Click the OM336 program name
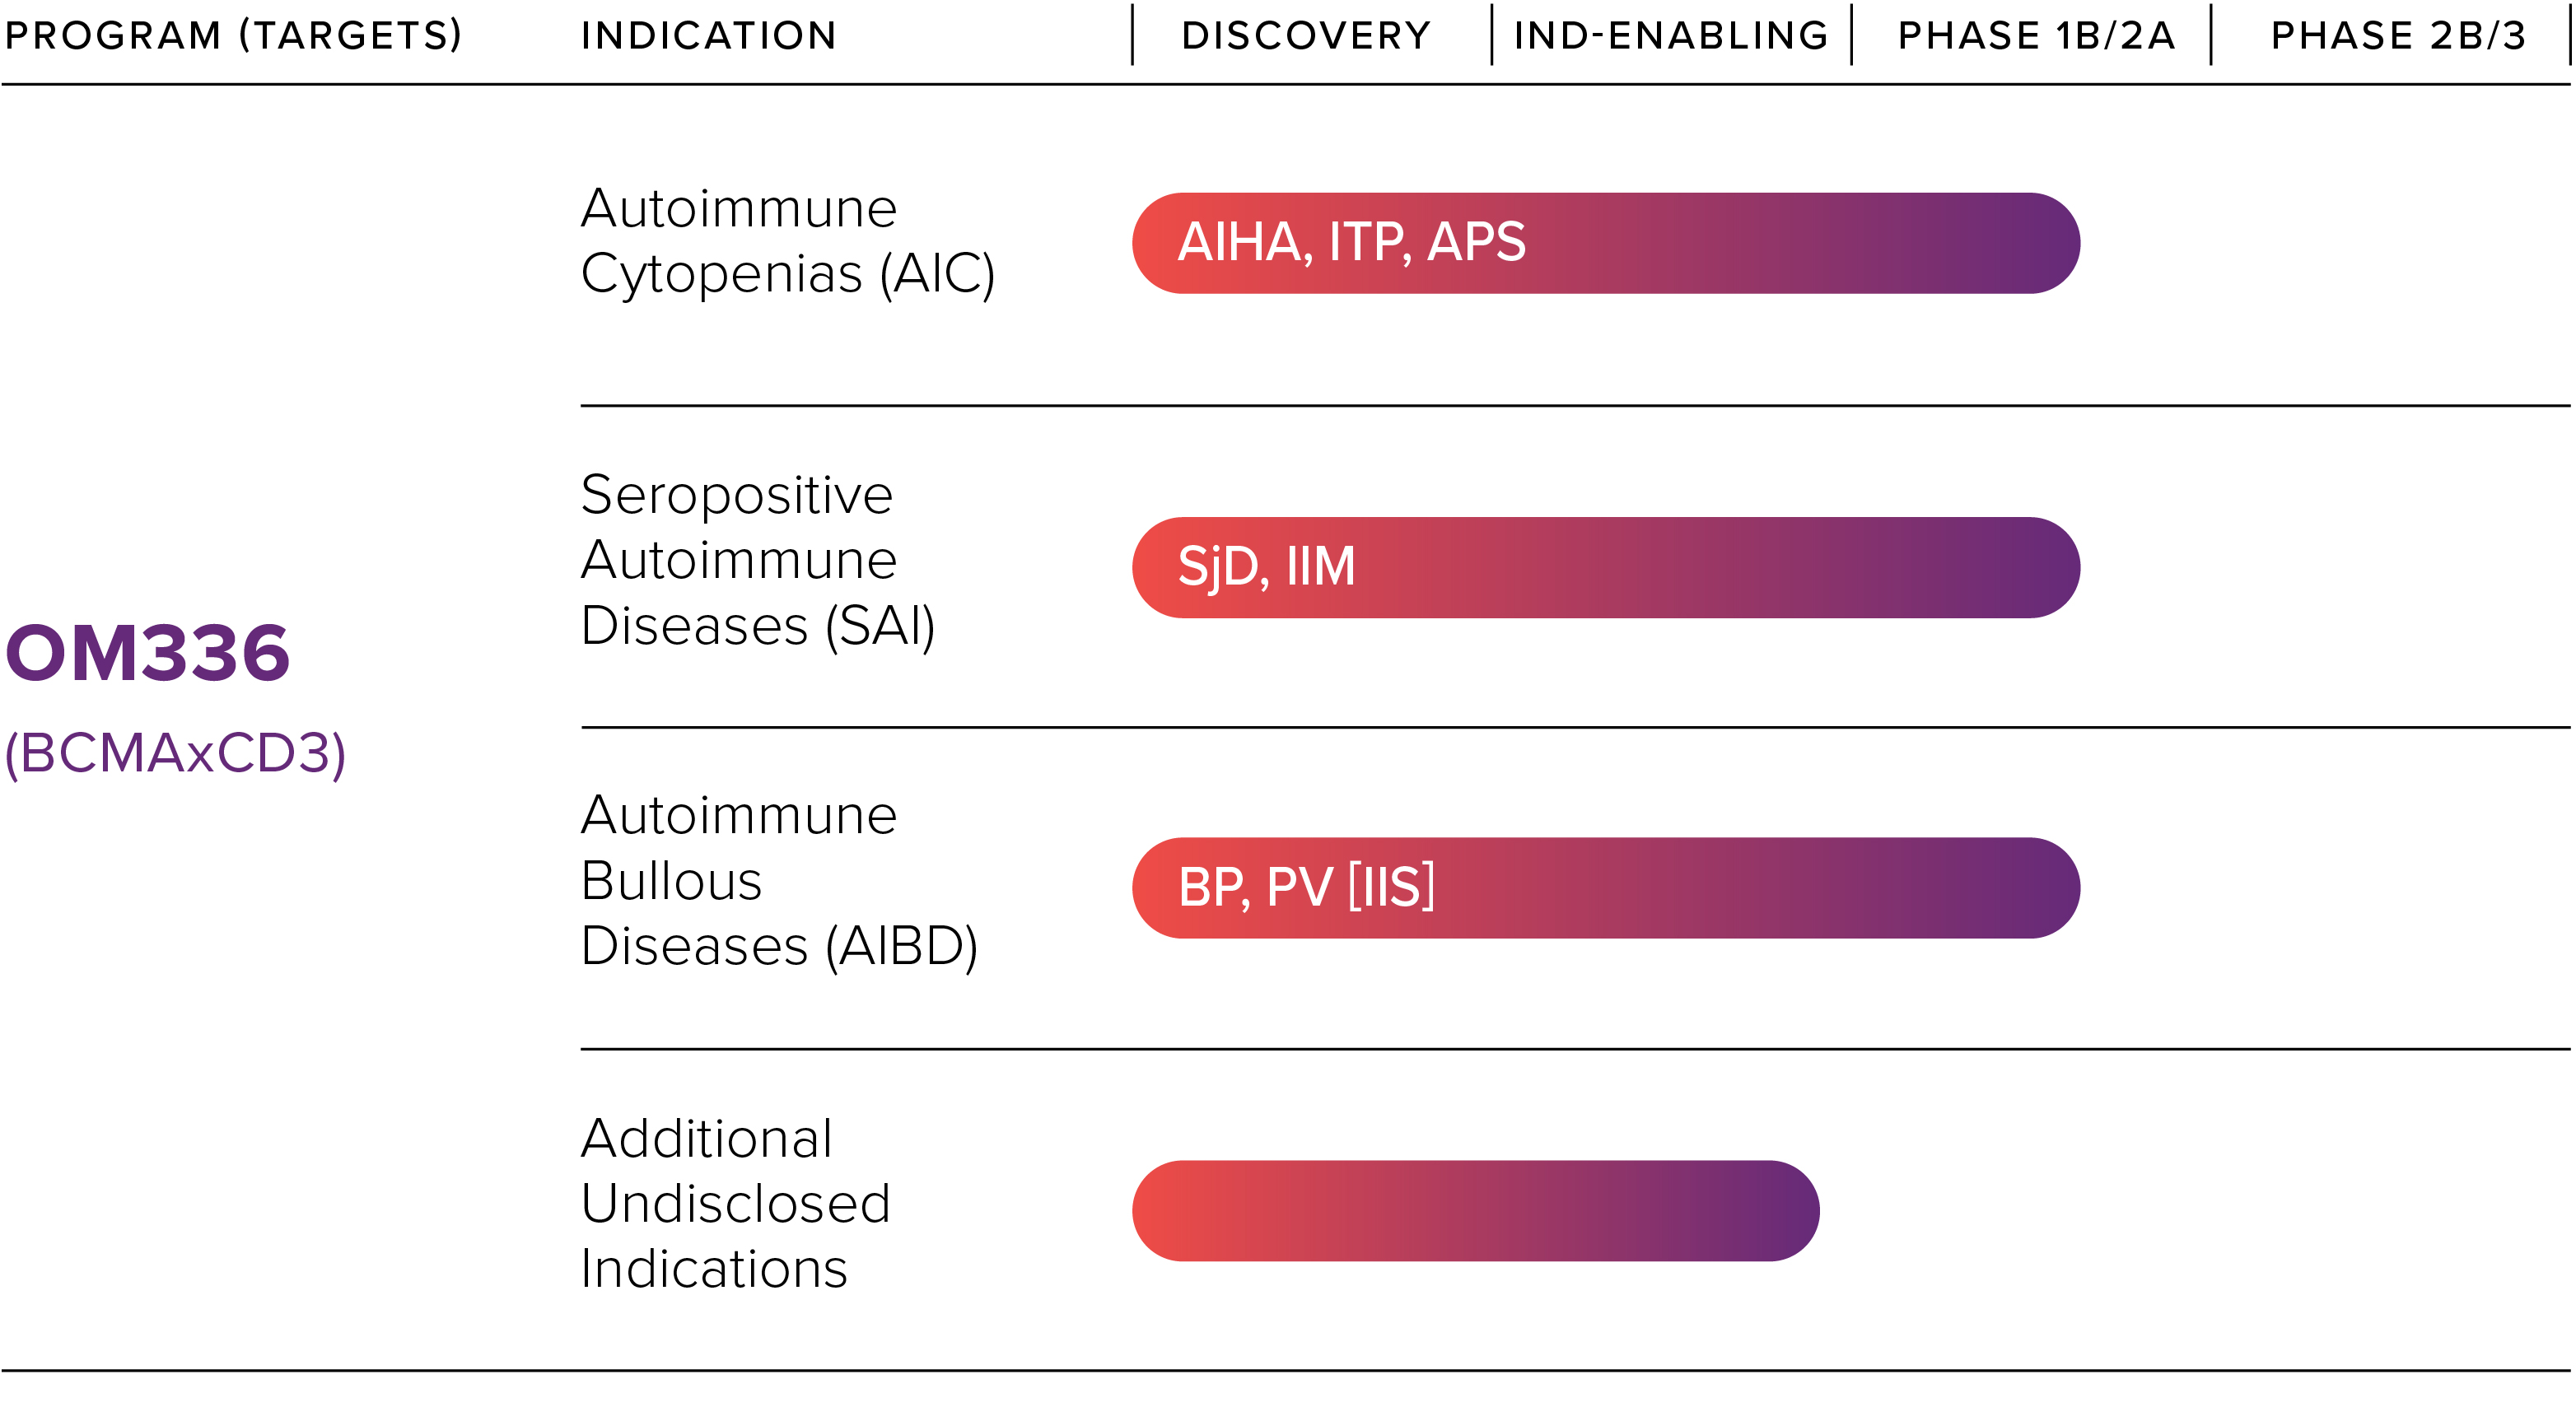2576x1407 pixels. coord(148,654)
